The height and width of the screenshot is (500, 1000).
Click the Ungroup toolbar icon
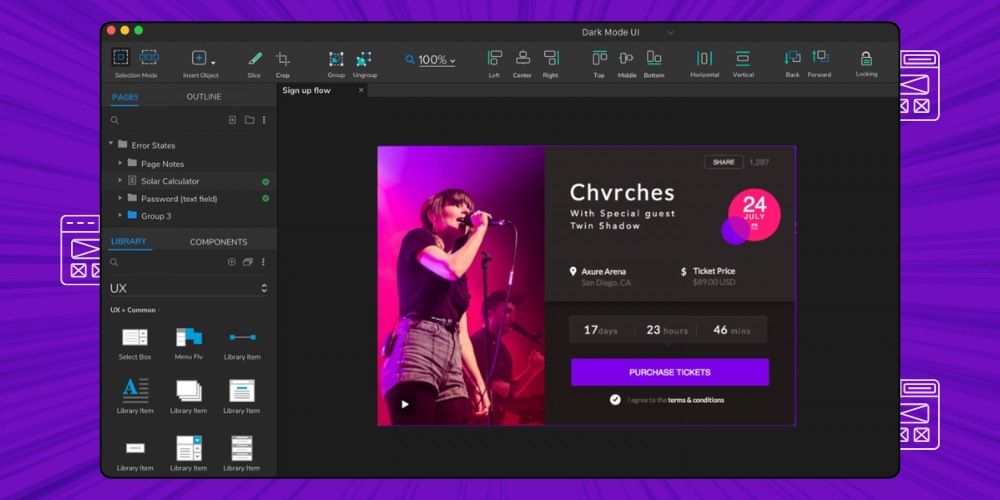pos(364,59)
